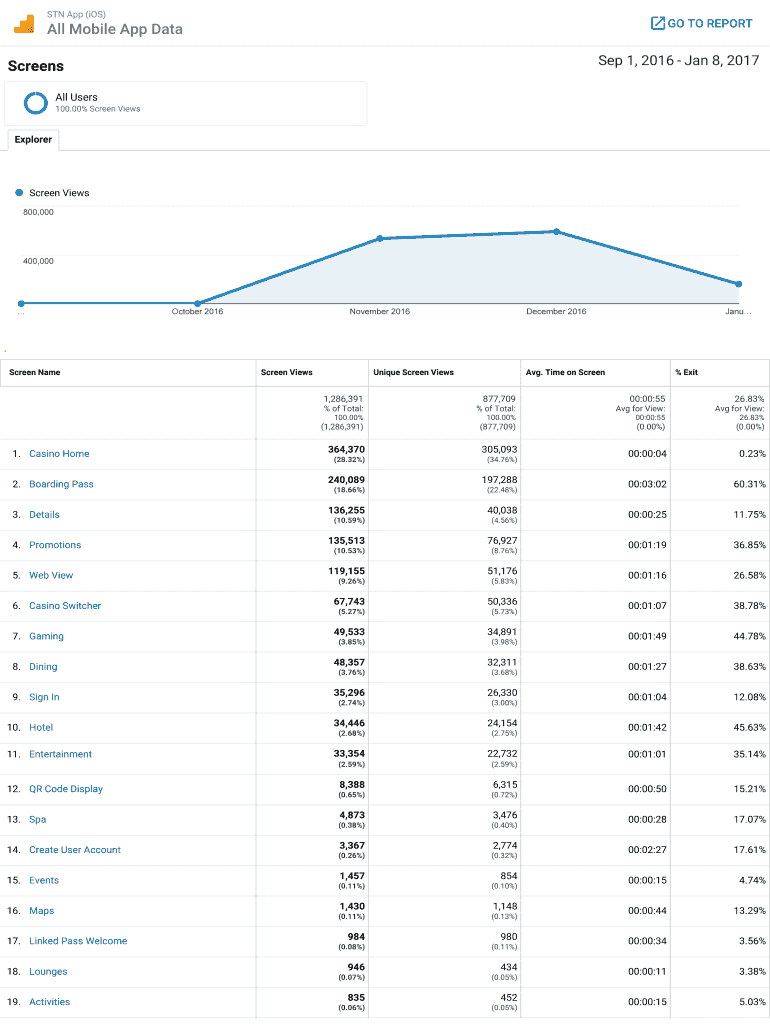Sort by Avg. Time on Screen column
770x1024 pixels.
click(x=565, y=372)
